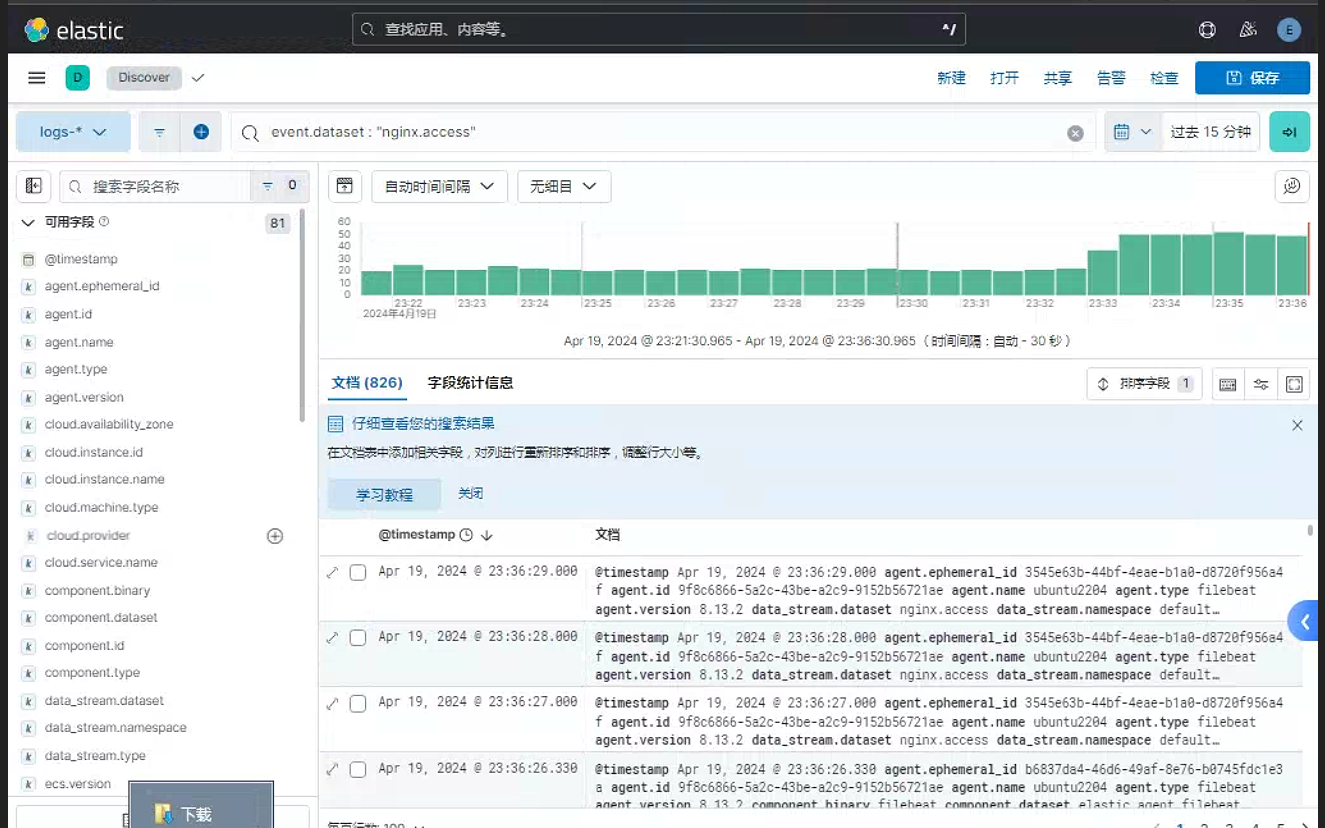Expand the 23:36:29.000 document row details
Image resolution: width=1325 pixels, height=828 pixels.
click(333, 572)
